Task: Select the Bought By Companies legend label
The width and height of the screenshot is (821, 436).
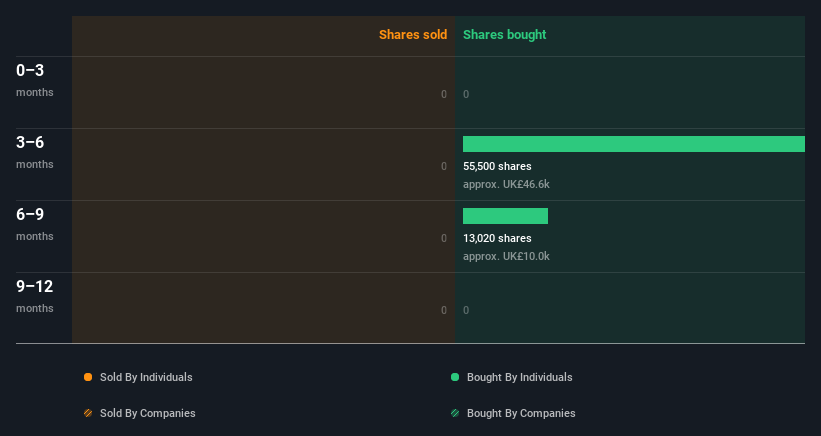Action: [x=521, y=413]
